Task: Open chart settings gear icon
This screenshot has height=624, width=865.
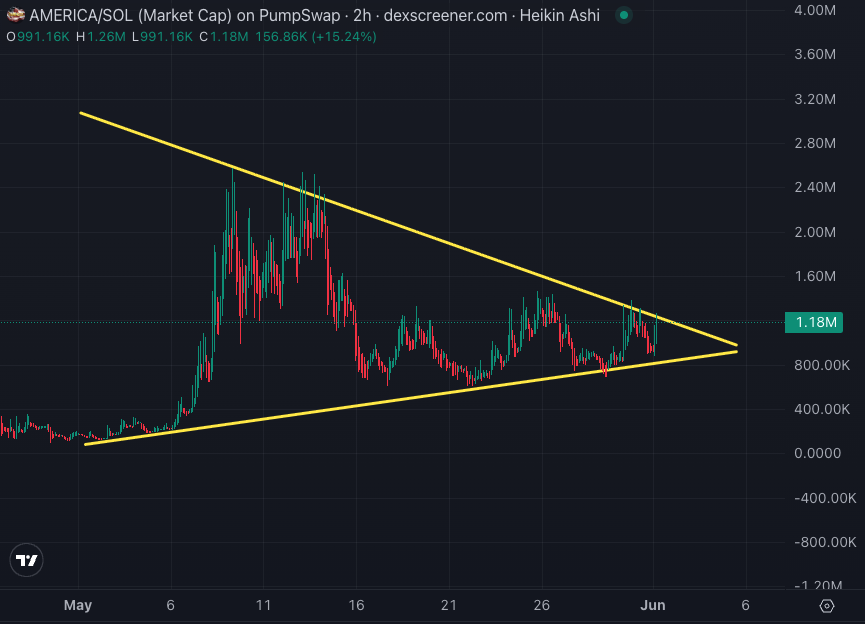Action: 826,606
